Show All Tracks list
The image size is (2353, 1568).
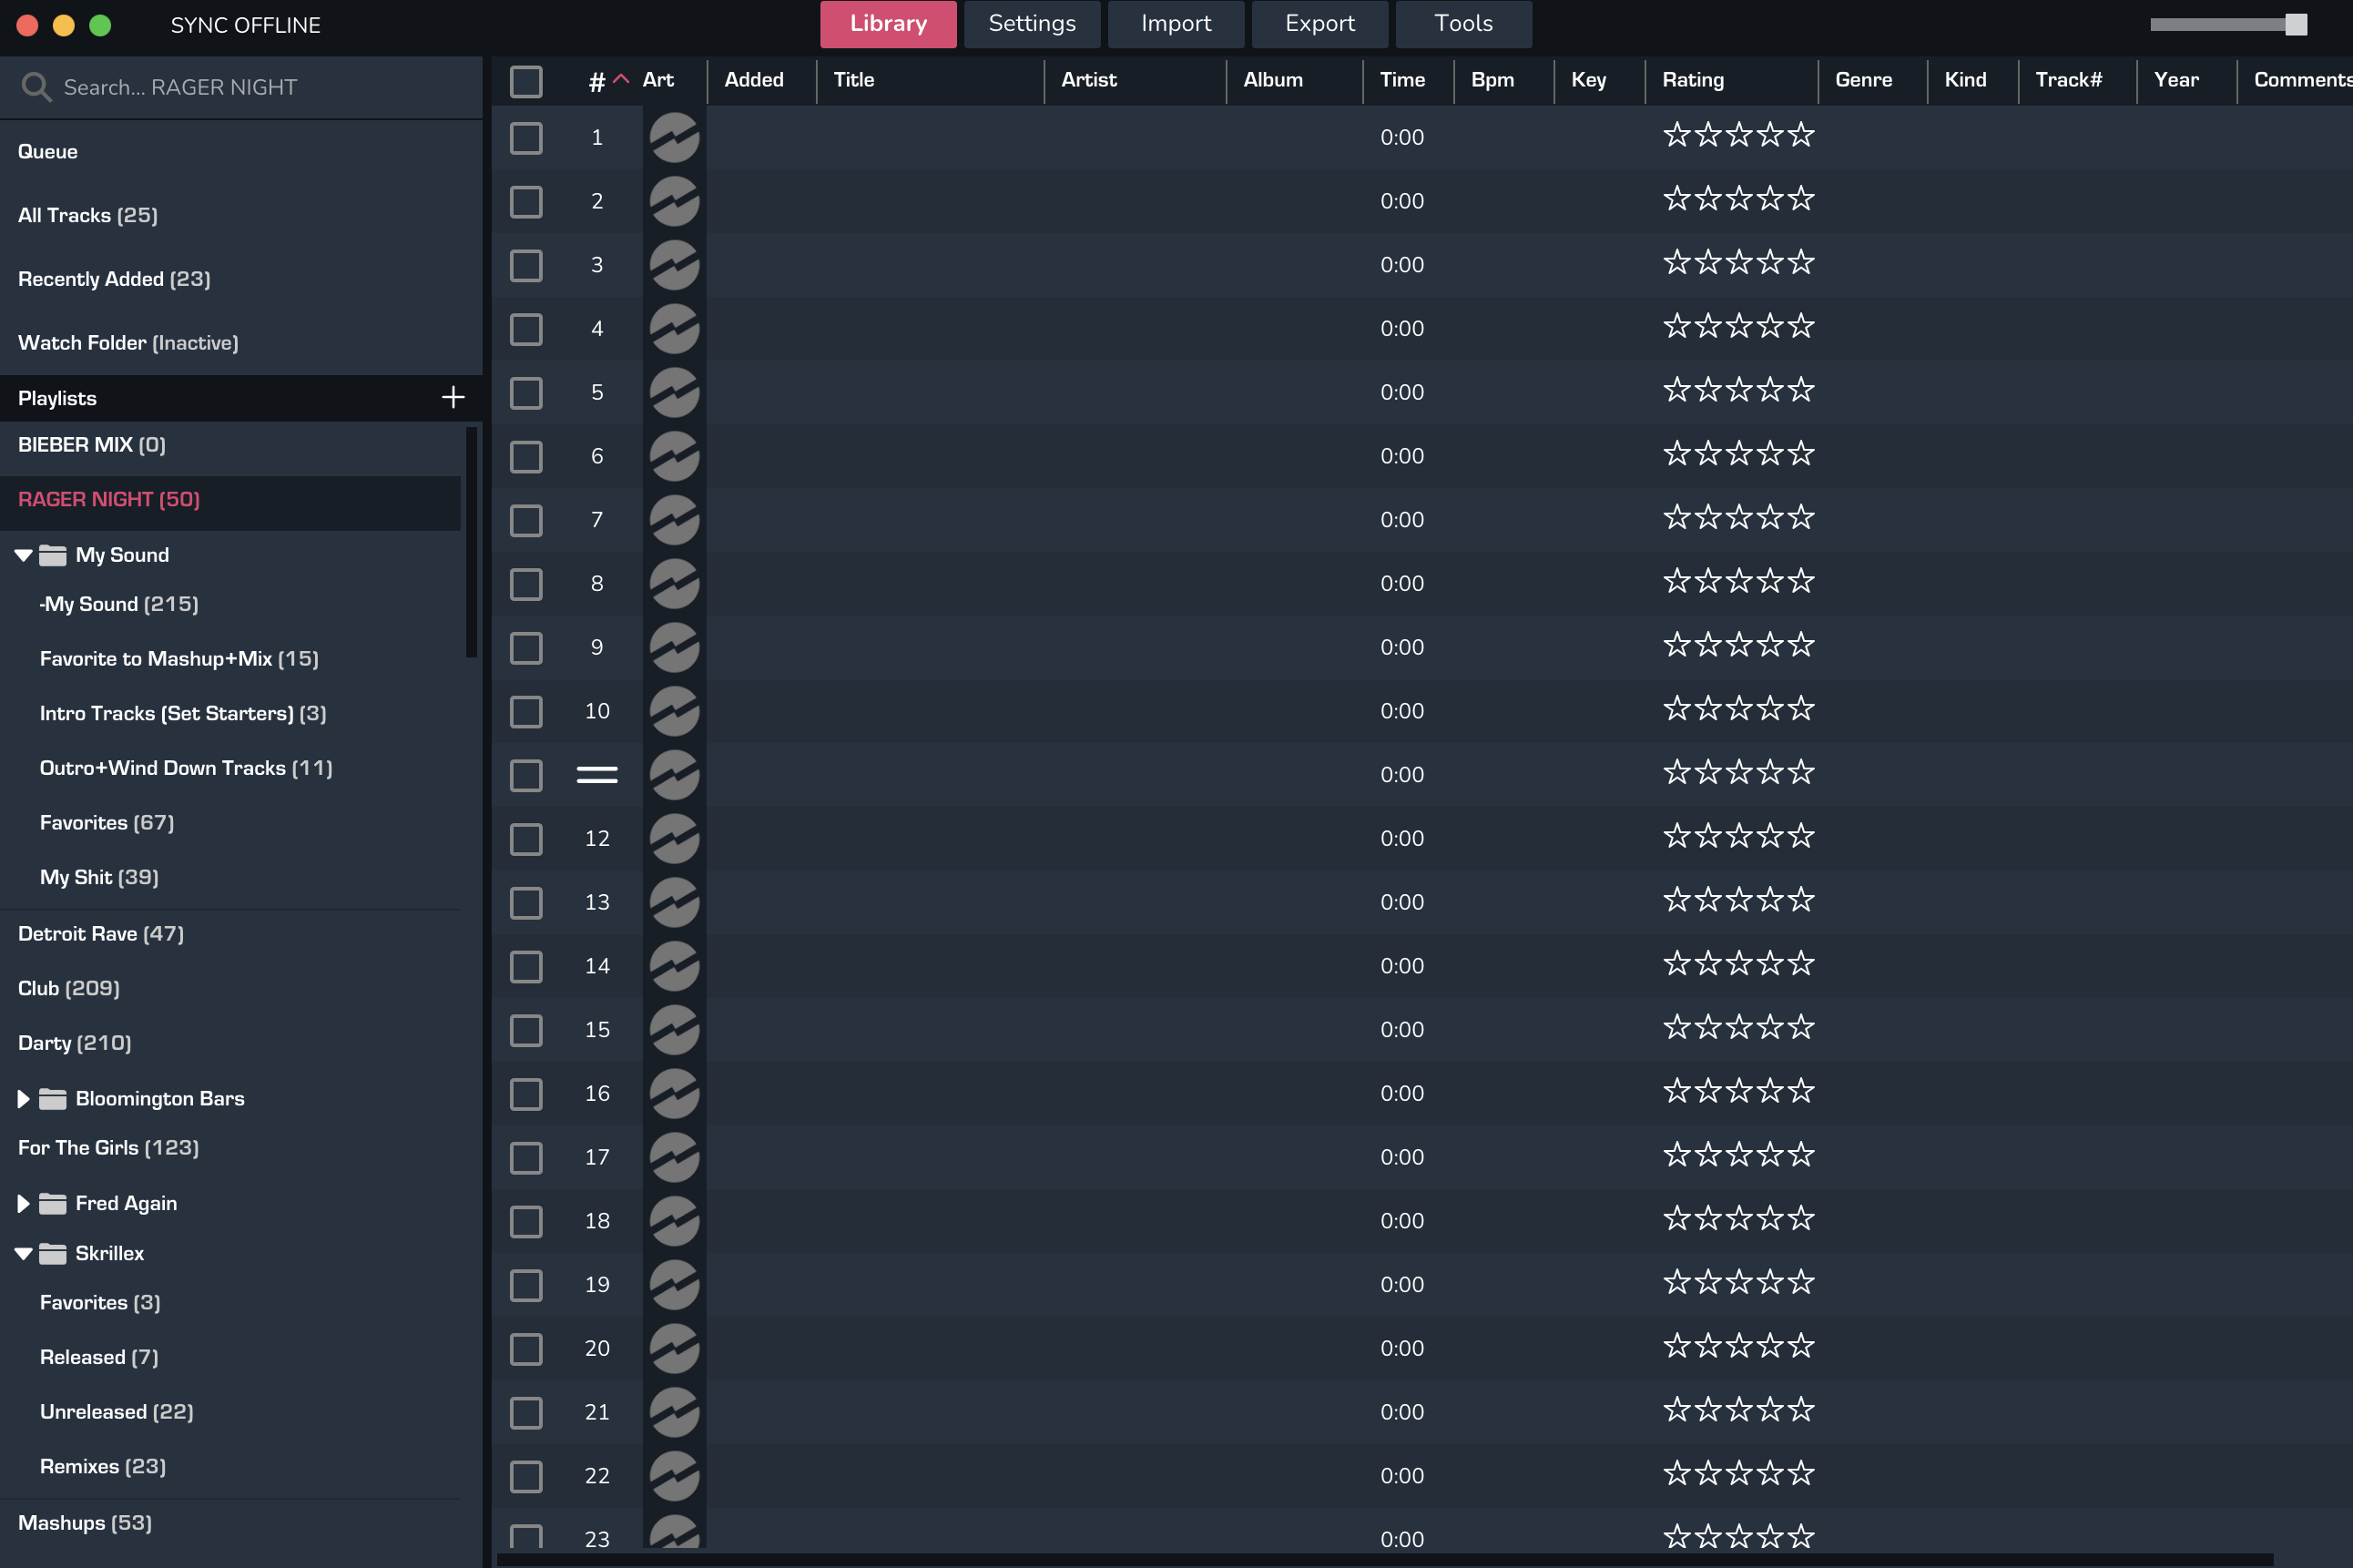87,215
